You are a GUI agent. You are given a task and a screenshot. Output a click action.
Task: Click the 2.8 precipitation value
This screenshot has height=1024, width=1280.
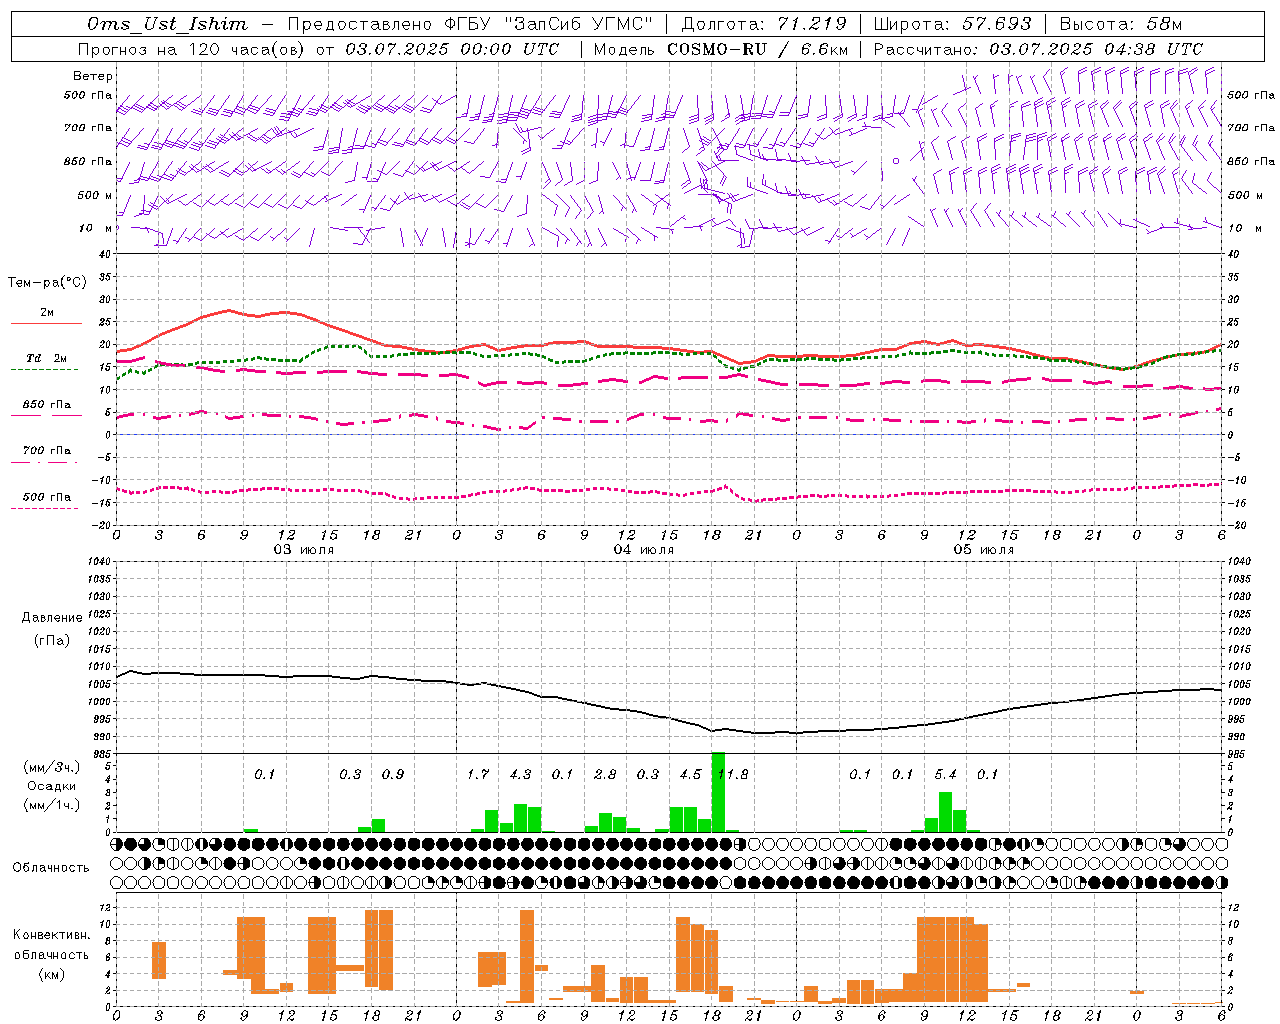click(x=605, y=774)
